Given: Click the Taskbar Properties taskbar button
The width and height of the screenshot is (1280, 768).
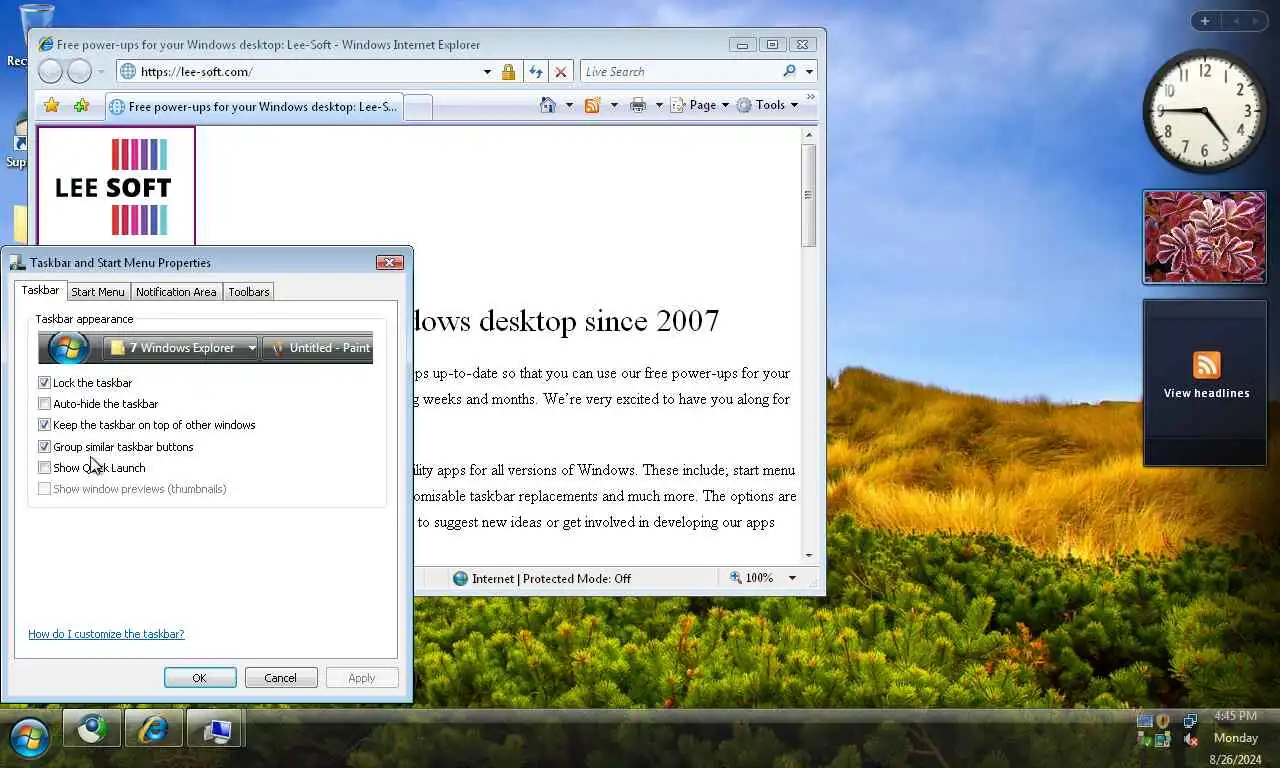Looking at the screenshot, I should pos(216,730).
